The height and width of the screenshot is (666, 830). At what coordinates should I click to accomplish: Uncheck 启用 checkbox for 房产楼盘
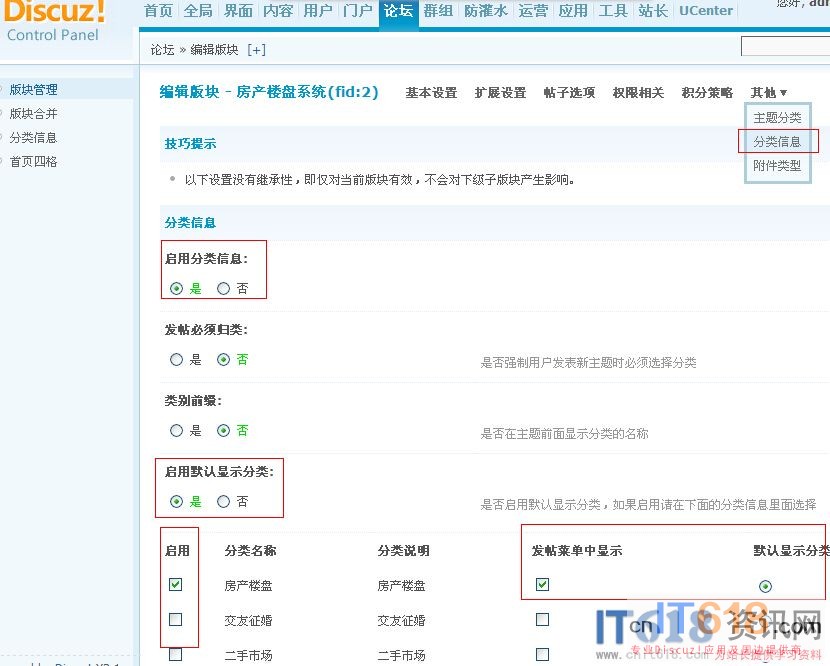tap(176, 584)
